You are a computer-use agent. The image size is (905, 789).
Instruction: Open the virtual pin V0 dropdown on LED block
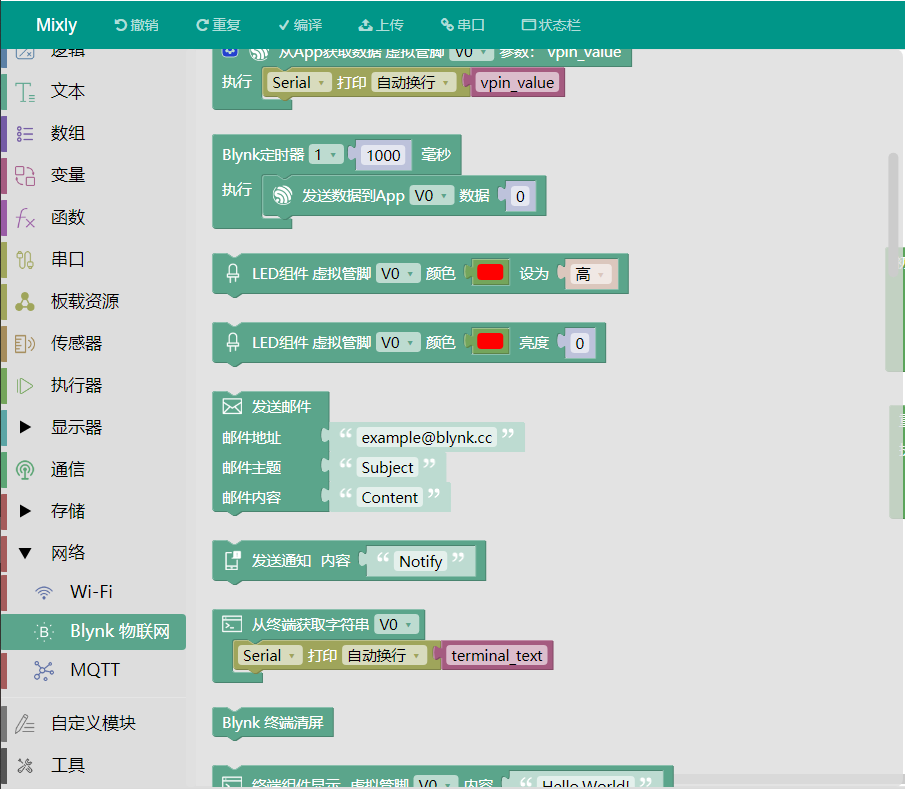point(398,271)
